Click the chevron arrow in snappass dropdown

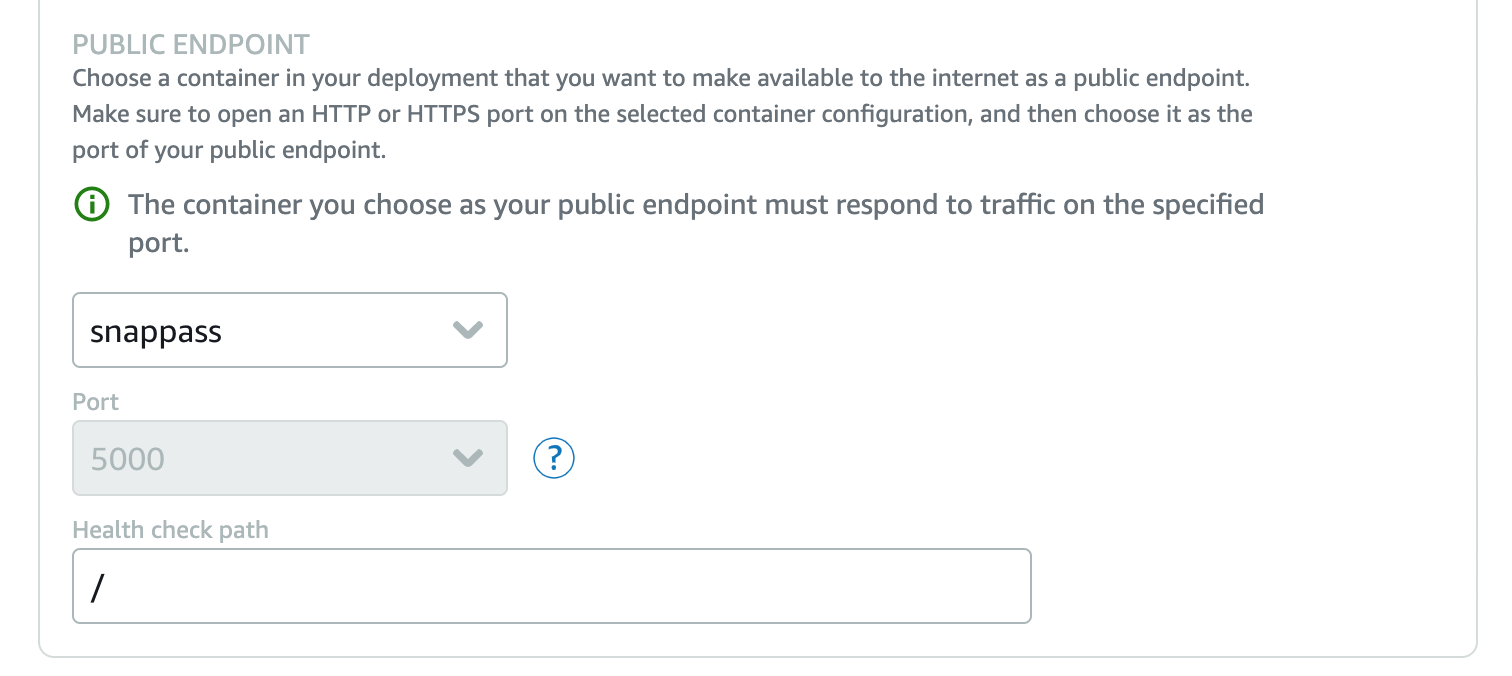click(x=468, y=330)
